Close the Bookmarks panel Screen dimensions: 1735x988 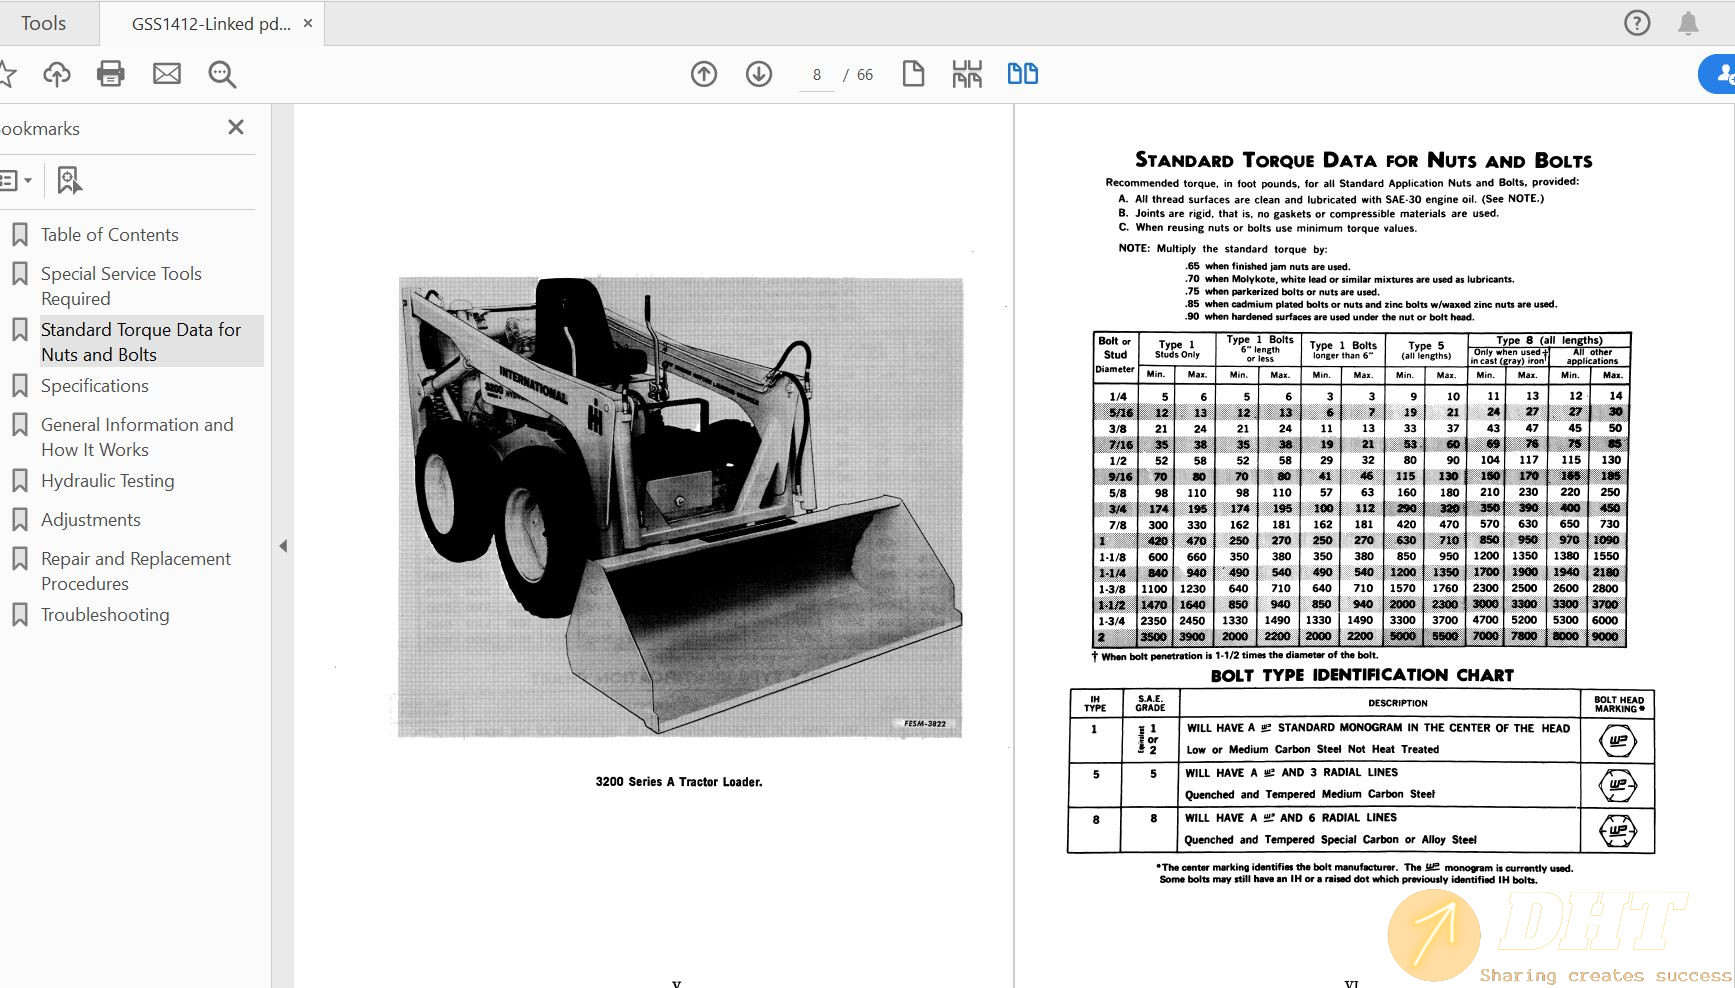pos(236,127)
